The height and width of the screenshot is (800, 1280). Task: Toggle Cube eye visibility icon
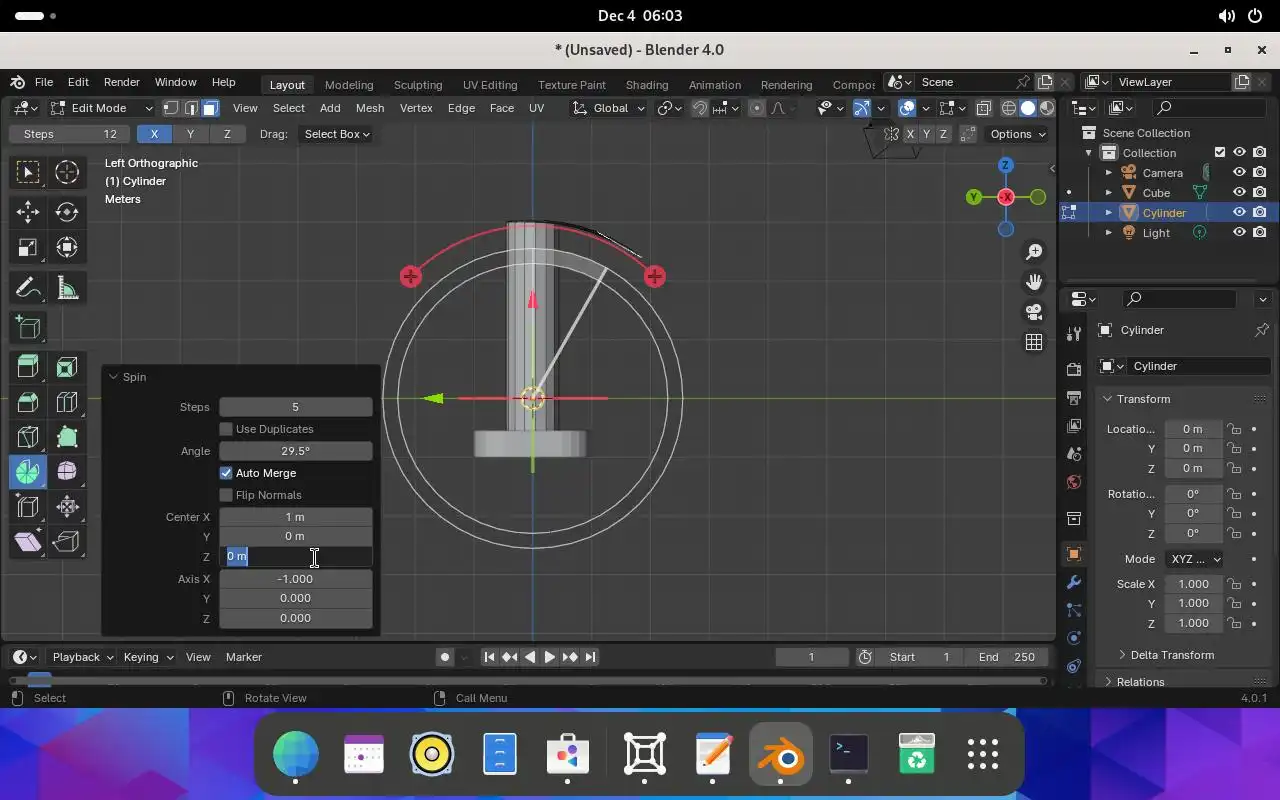click(x=1239, y=192)
